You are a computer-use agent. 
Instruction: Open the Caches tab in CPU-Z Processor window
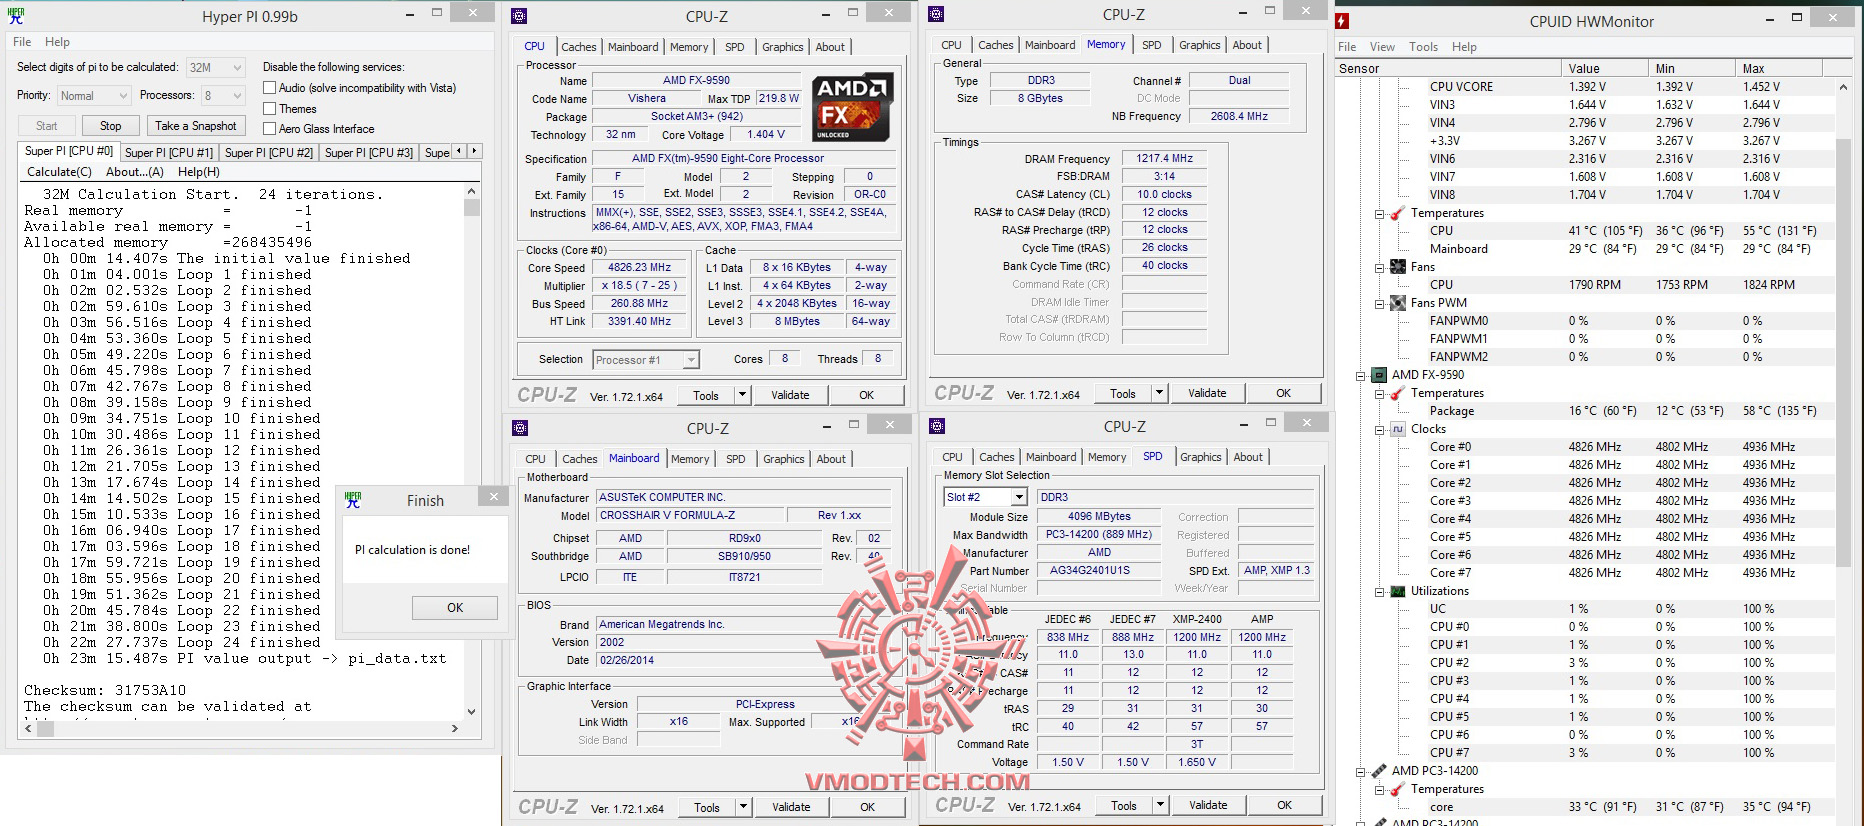[579, 47]
